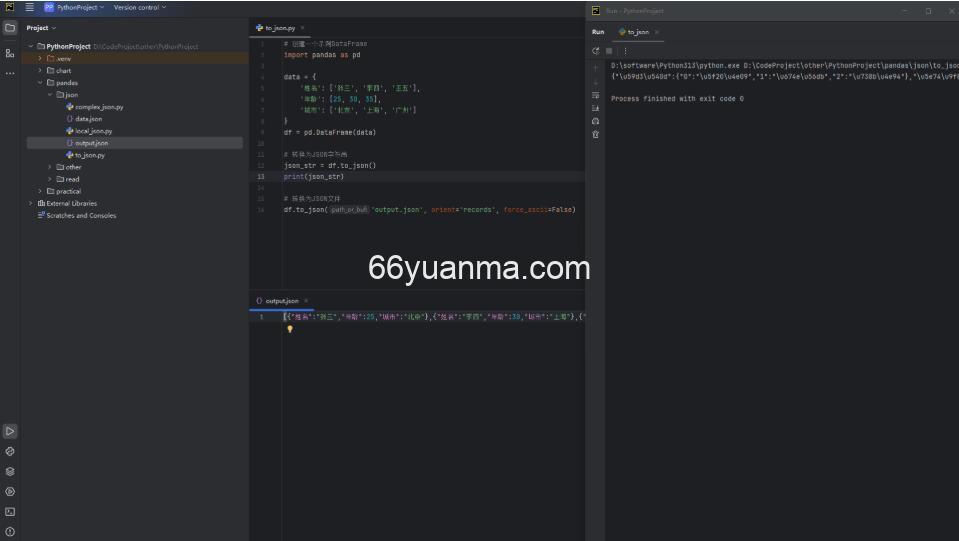
Task: Open the PythonProject dropdown in the title bar
Action: pyautogui.click(x=75, y=7)
